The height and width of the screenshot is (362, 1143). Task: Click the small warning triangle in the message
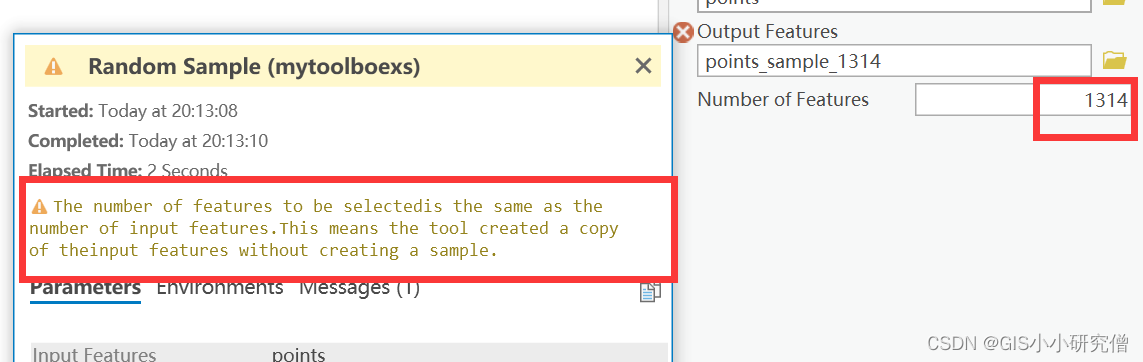coord(39,208)
